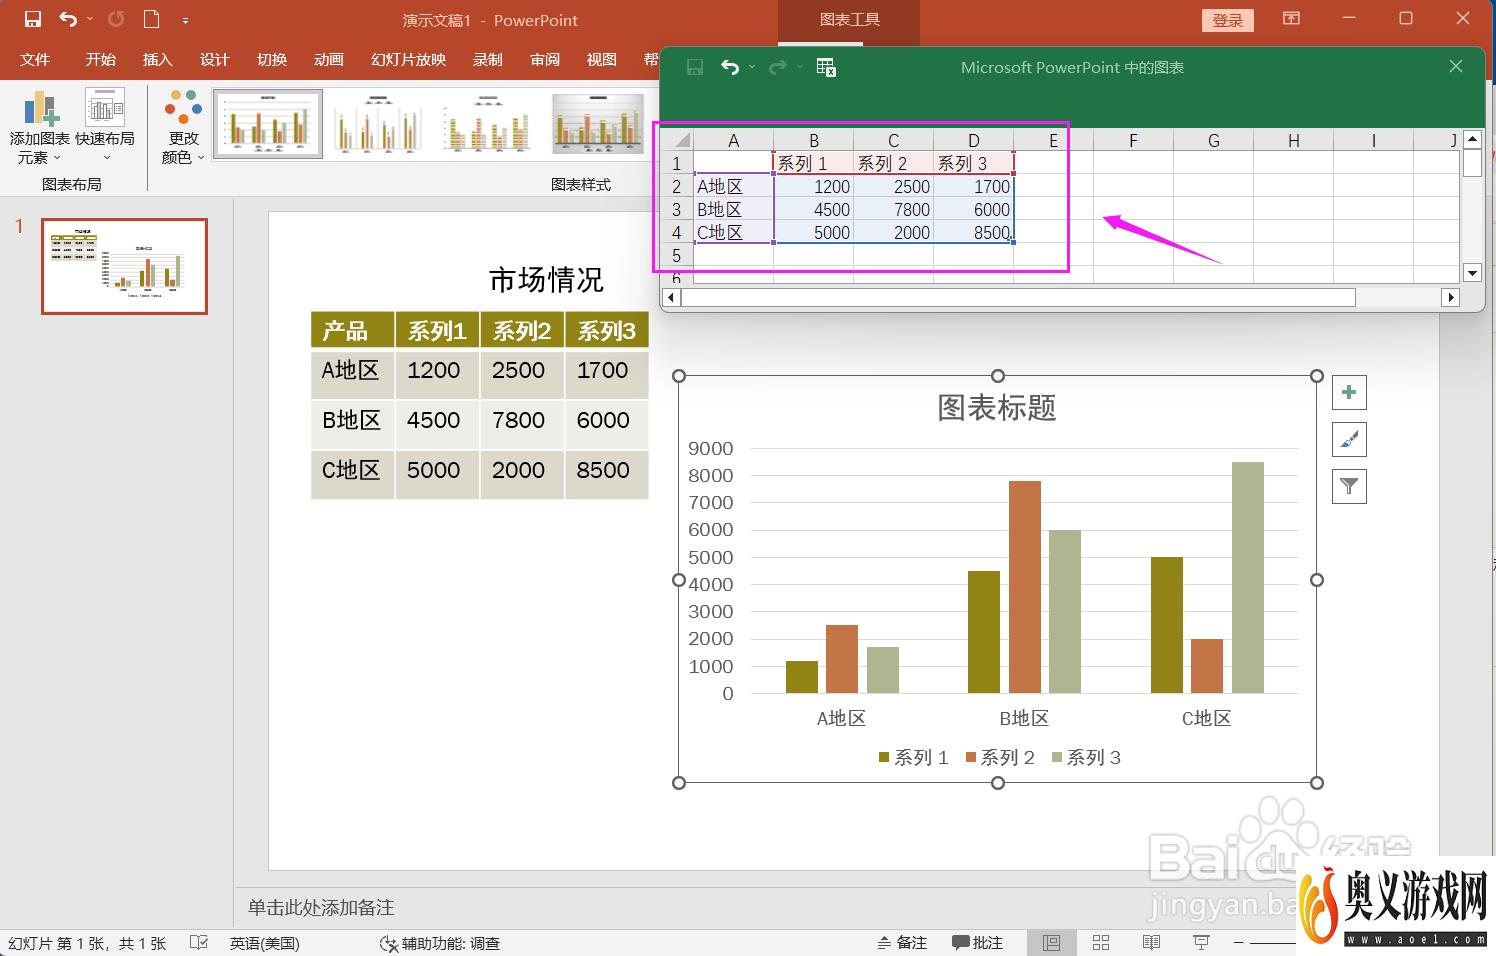1496x956 pixels.
Task: Click spreadsheet cell with value 7800
Action: pos(893,210)
